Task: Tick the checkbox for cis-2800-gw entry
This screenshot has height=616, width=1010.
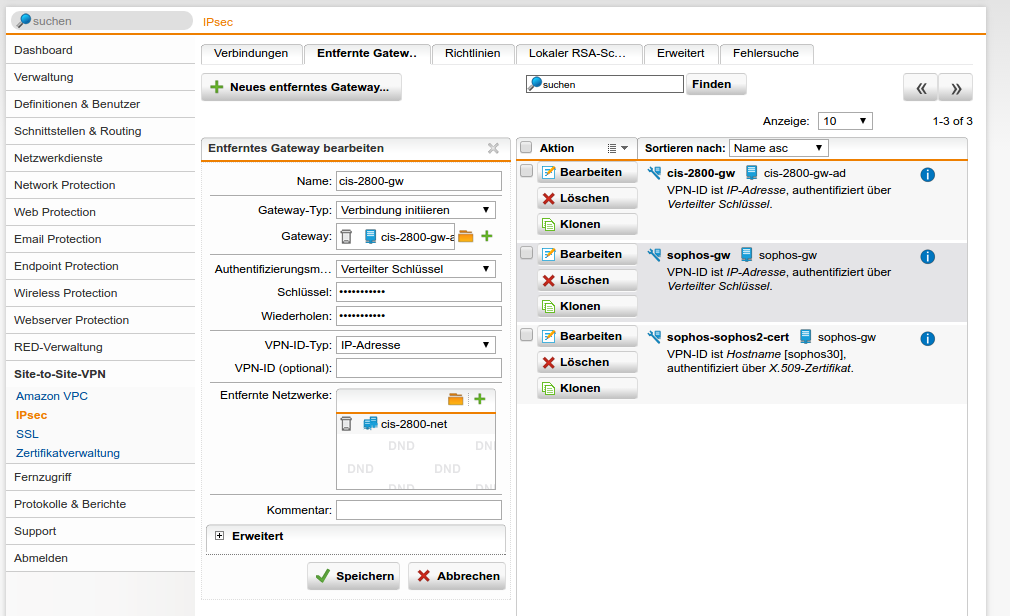Action: pyautogui.click(x=527, y=171)
